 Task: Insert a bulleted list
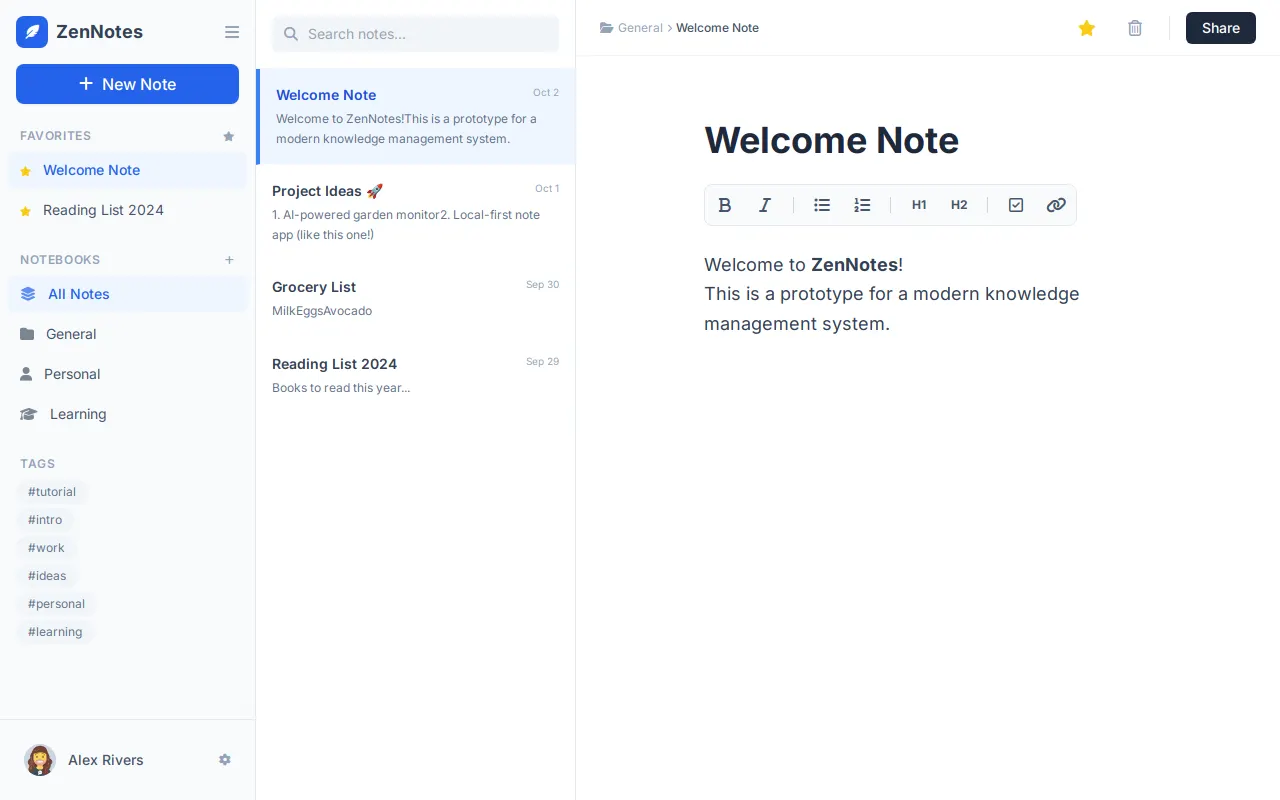pyautogui.click(x=822, y=205)
